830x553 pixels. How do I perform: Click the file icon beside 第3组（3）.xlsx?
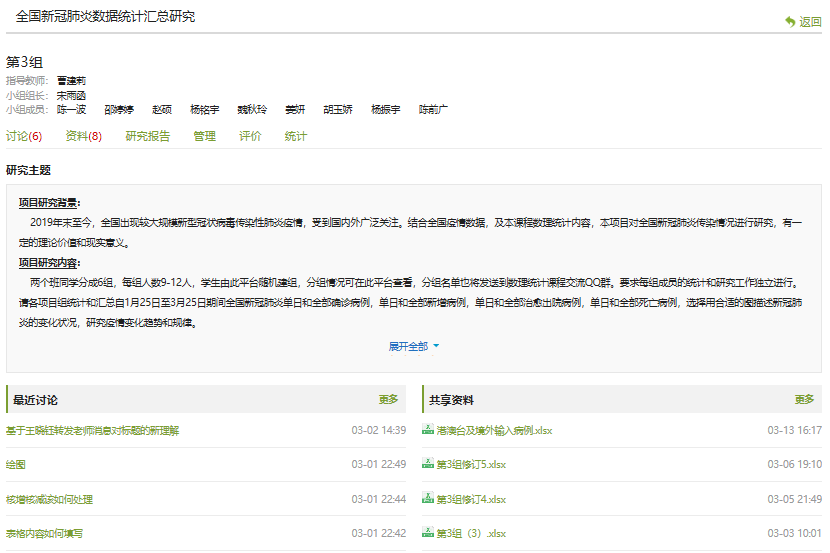tap(428, 533)
